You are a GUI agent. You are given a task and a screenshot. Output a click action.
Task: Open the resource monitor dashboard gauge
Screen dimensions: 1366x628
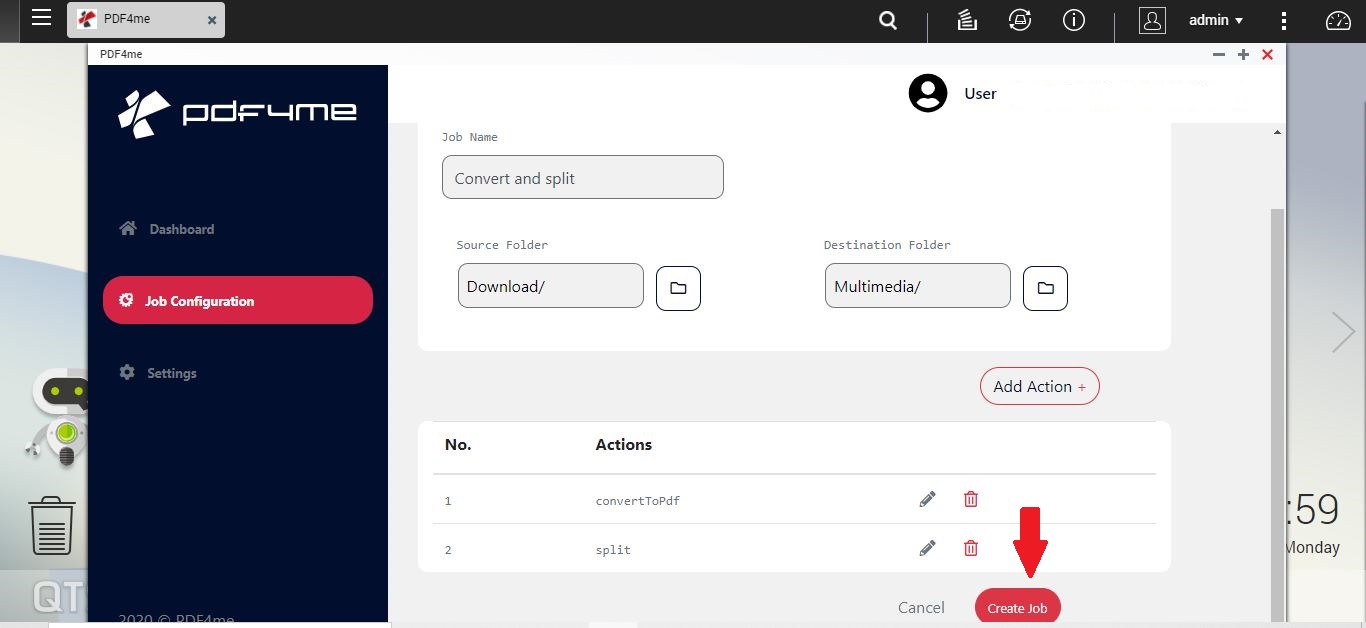pyautogui.click(x=1338, y=20)
